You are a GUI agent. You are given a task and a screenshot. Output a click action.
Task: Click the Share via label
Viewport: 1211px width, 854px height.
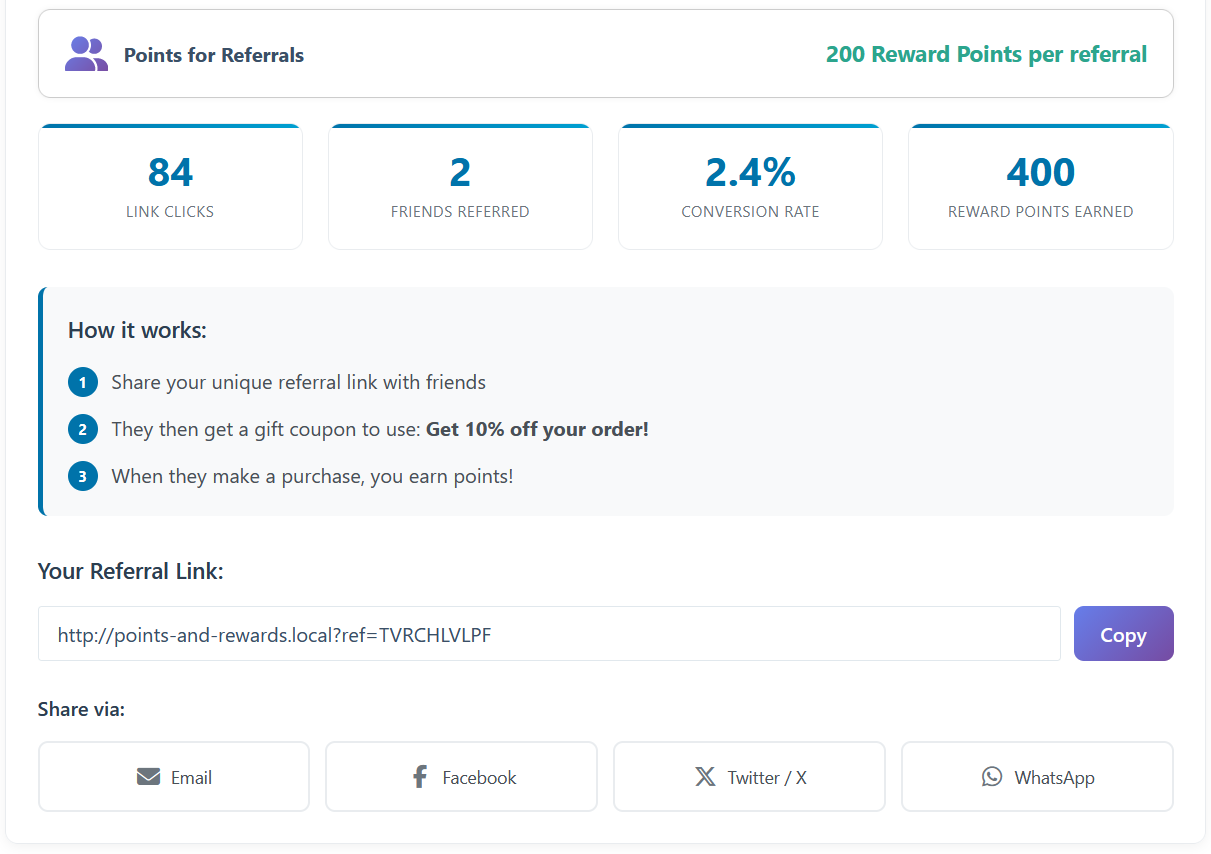click(x=81, y=709)
